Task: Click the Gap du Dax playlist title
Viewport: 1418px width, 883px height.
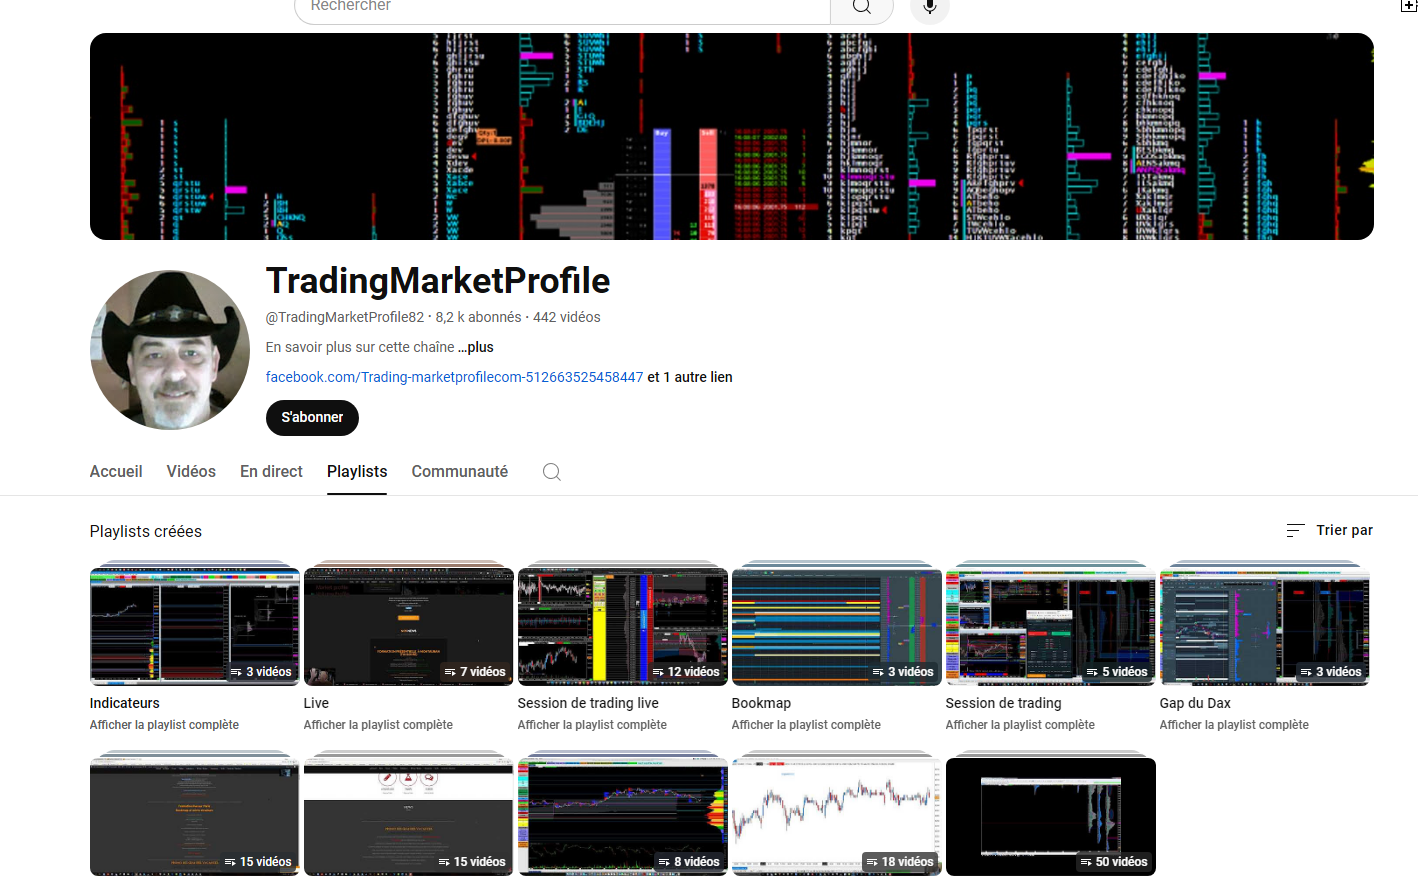Action: (1195, 703)
